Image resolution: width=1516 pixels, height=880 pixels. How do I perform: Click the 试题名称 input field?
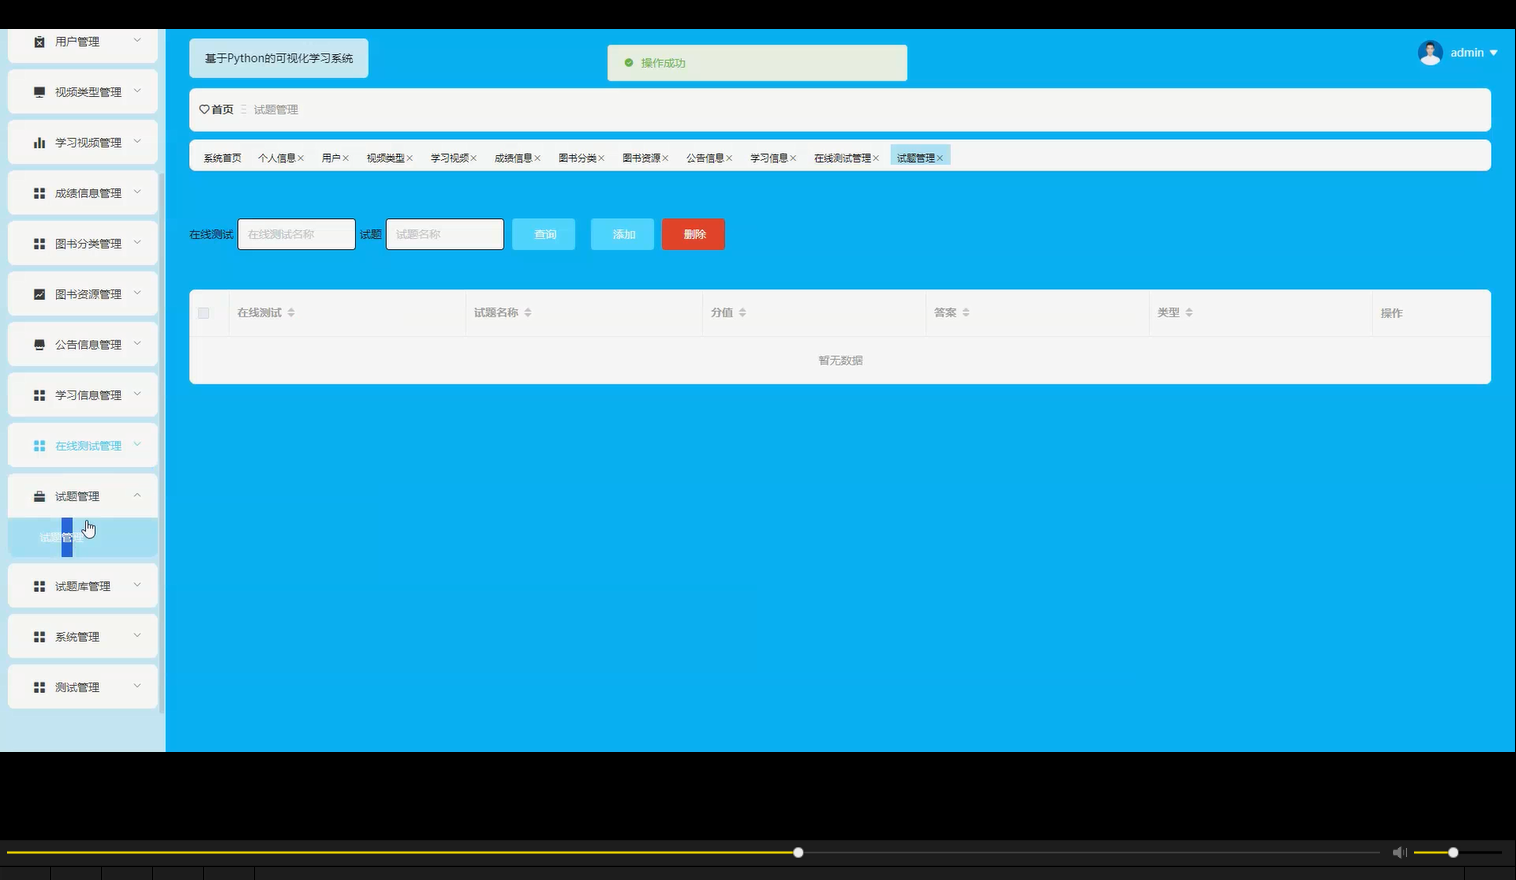click(x=444, y=234)
